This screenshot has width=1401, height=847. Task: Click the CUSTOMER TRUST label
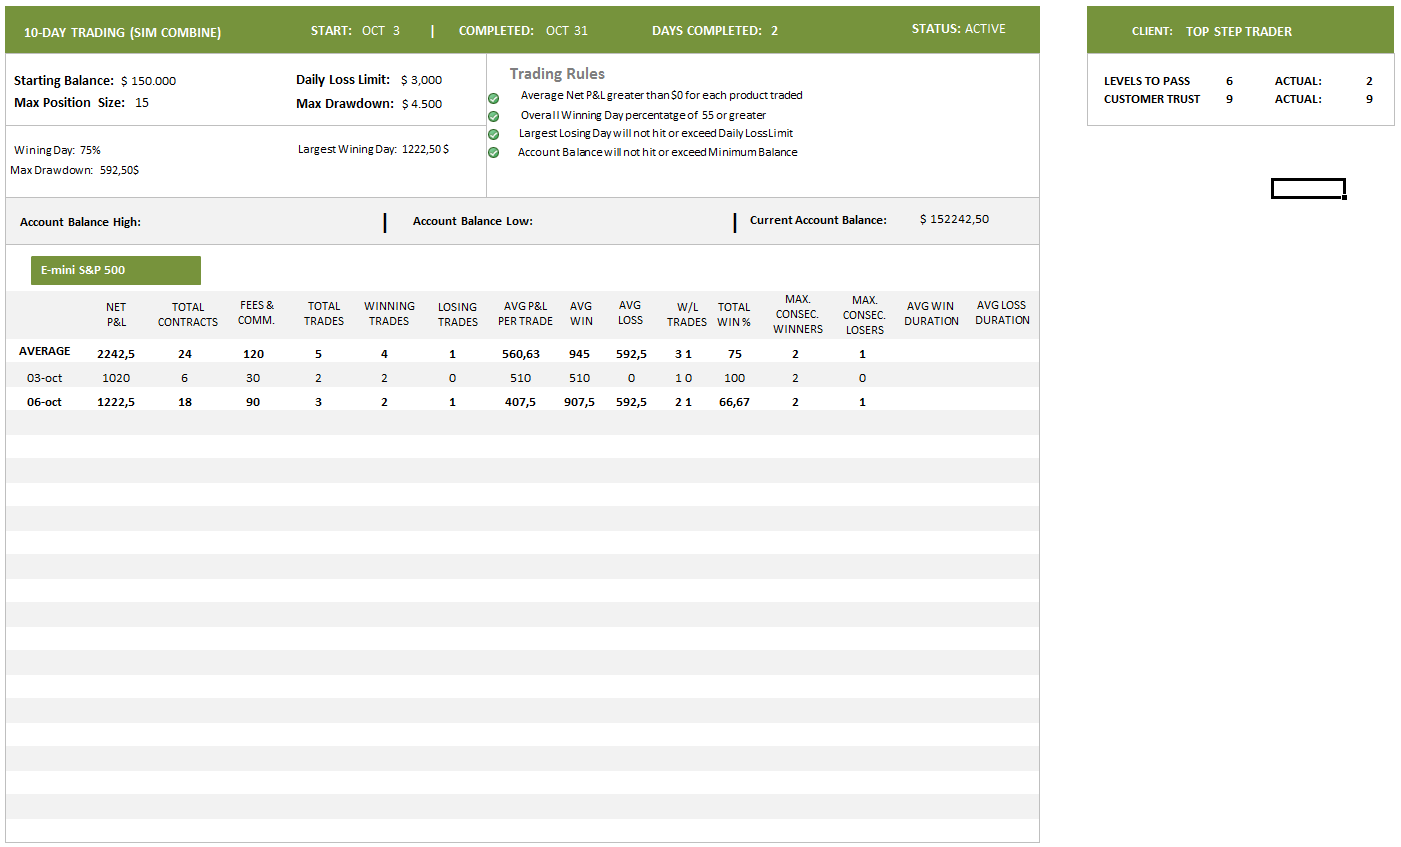coord(1152,99)
